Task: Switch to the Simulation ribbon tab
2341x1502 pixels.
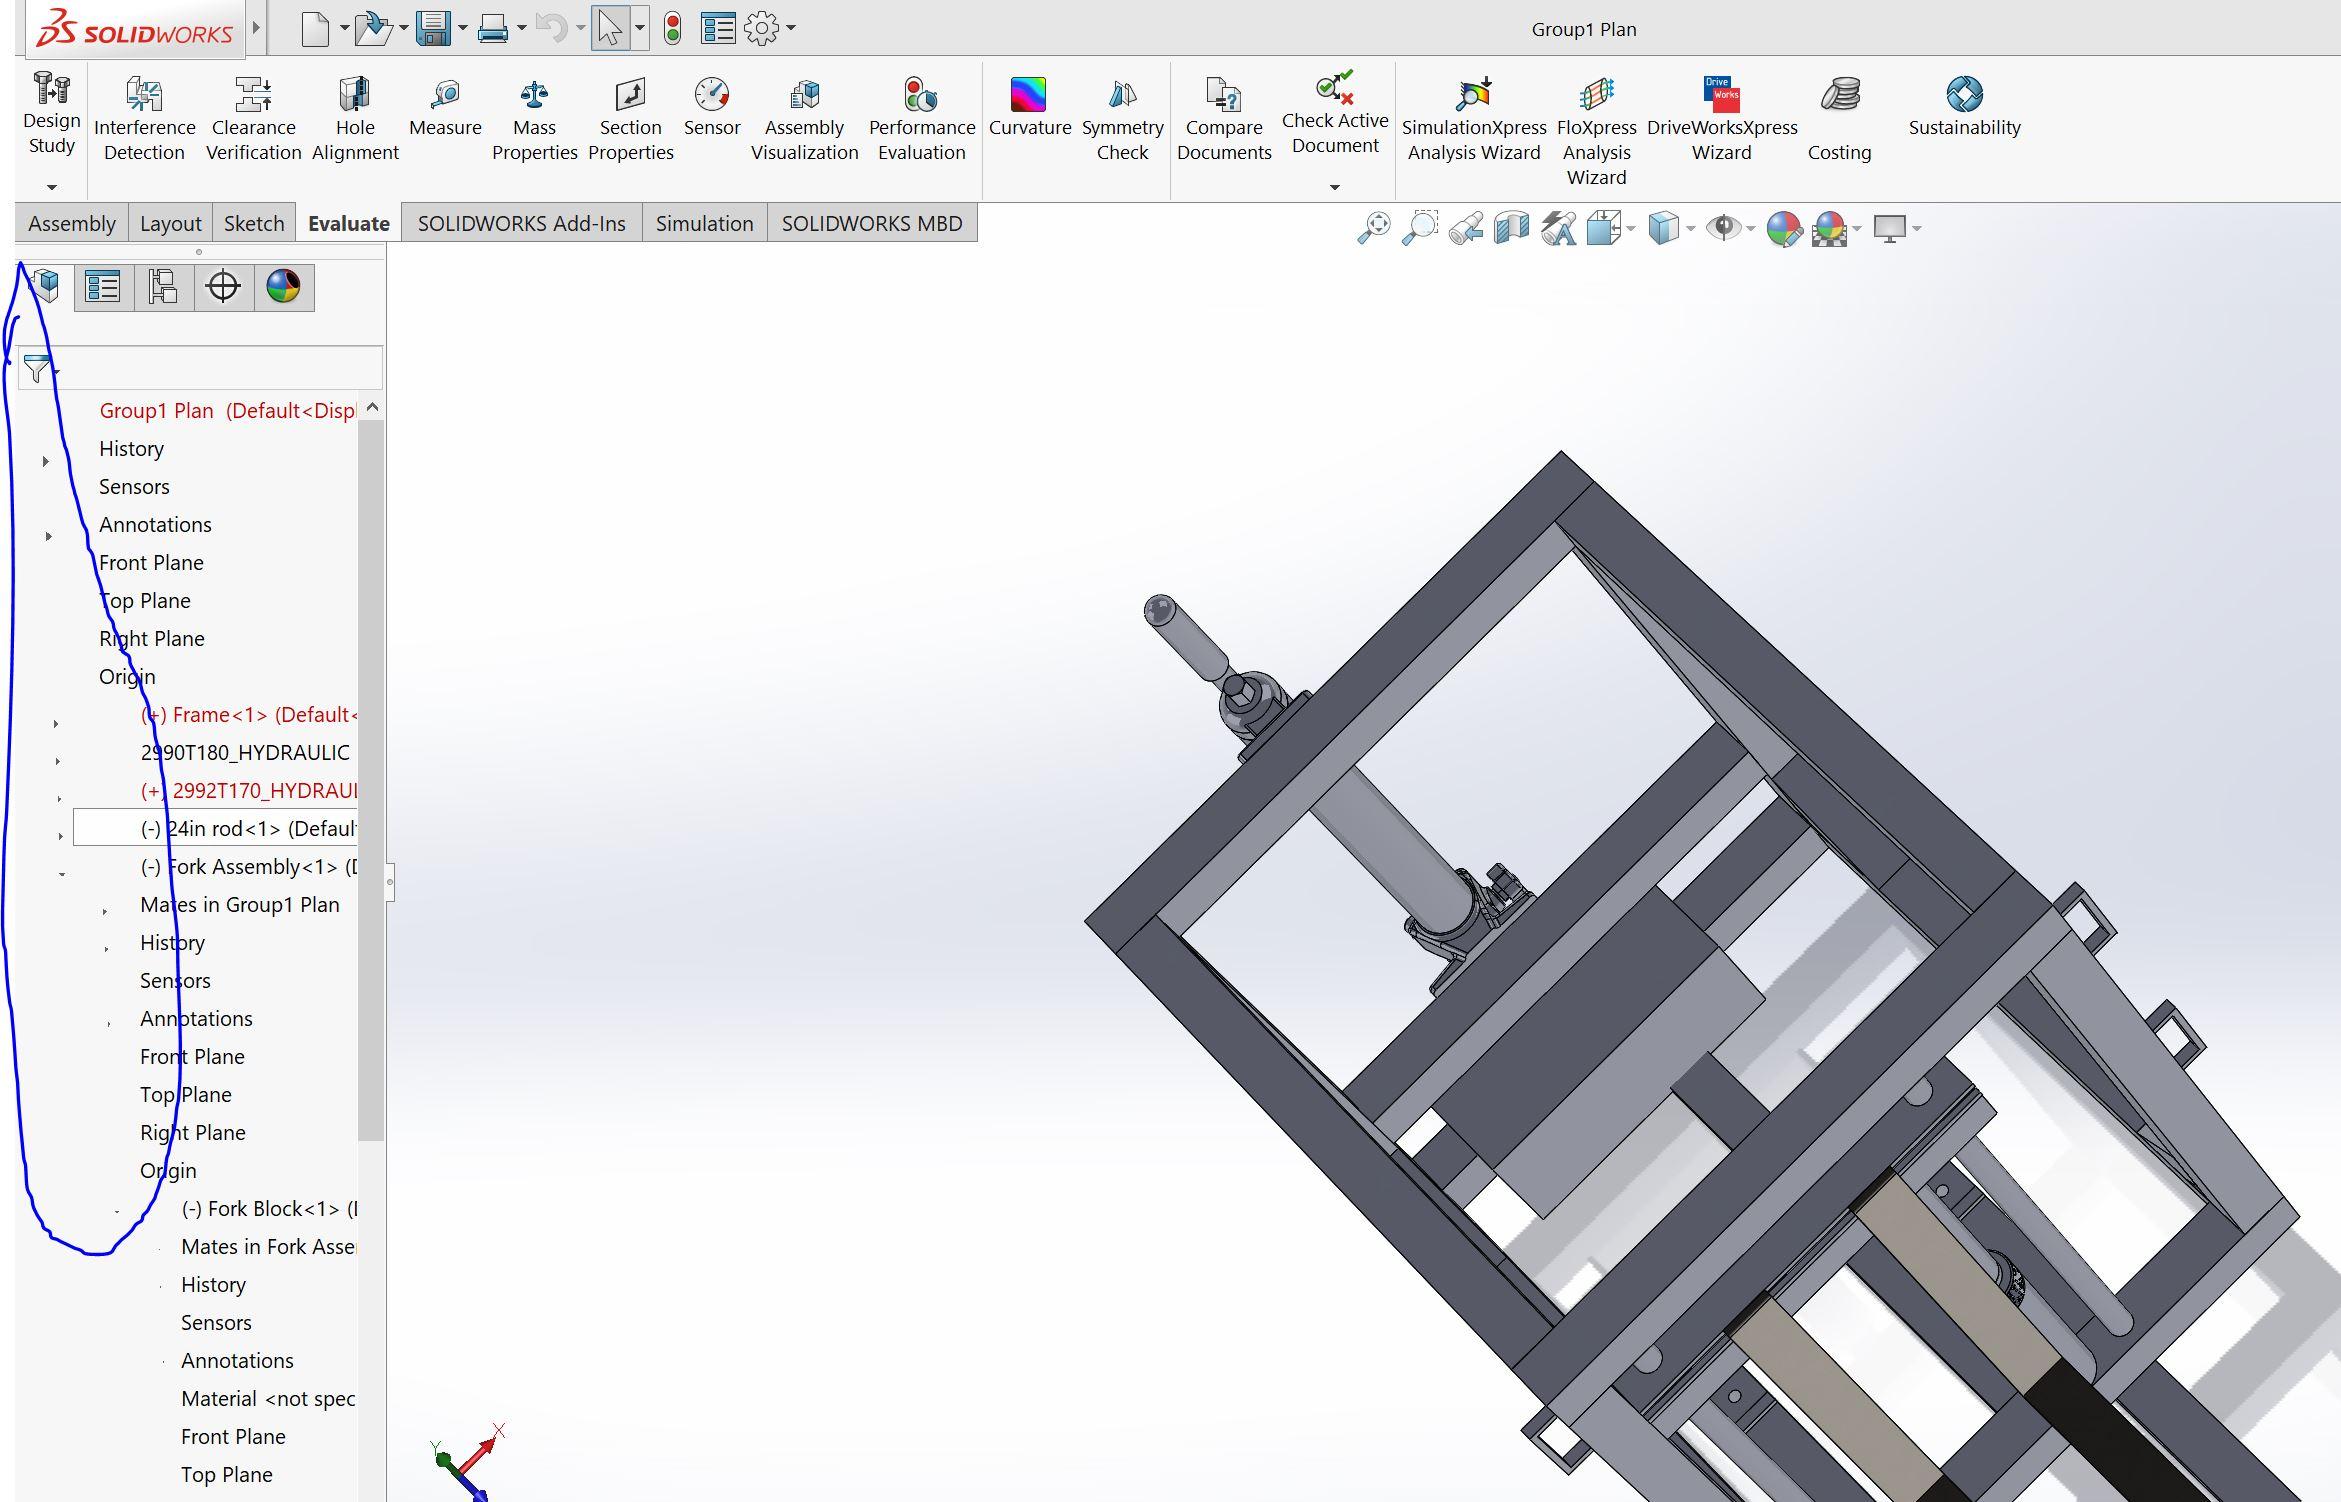Action: tap(704, 222)
